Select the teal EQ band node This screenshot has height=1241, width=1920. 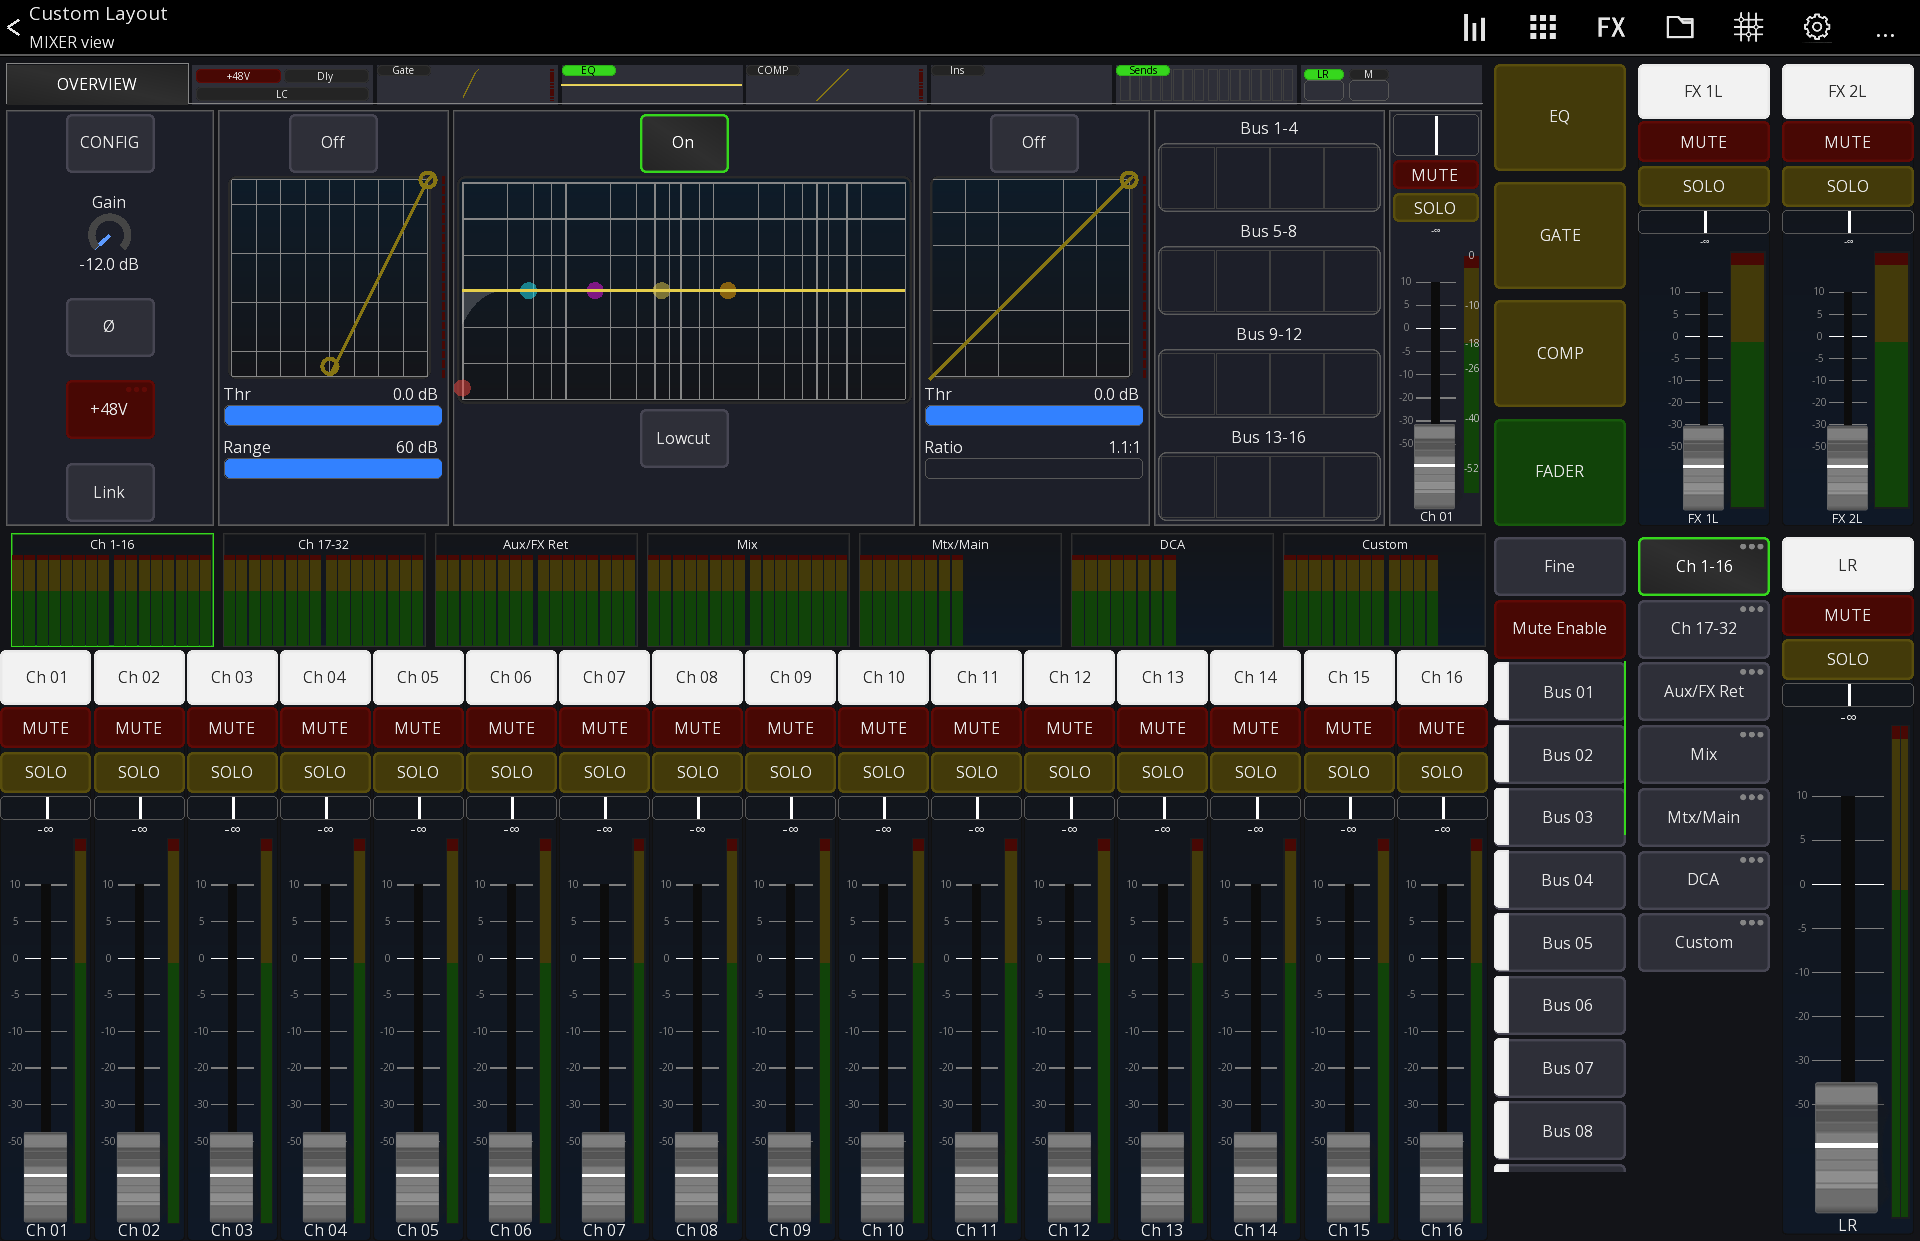coord(528,291)
